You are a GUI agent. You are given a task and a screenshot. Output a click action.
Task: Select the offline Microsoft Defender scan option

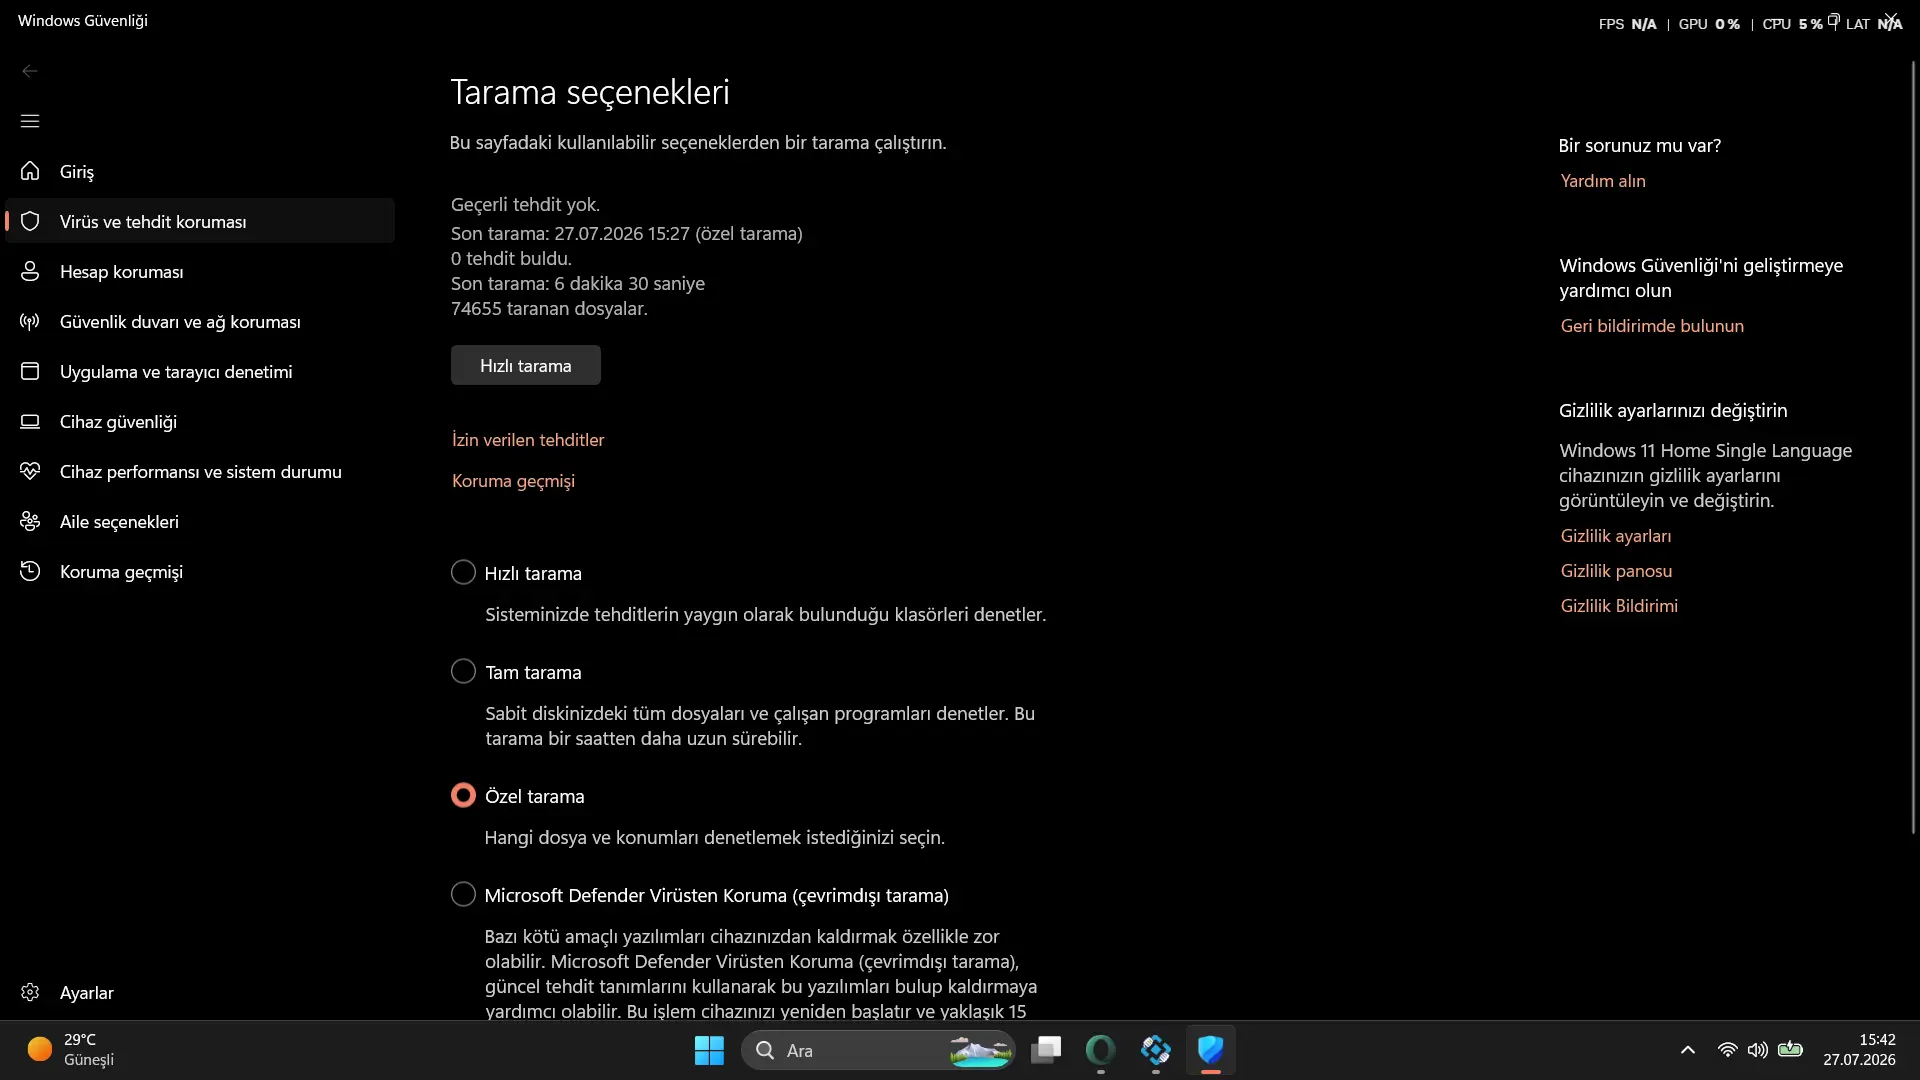[x=463, y=894]
